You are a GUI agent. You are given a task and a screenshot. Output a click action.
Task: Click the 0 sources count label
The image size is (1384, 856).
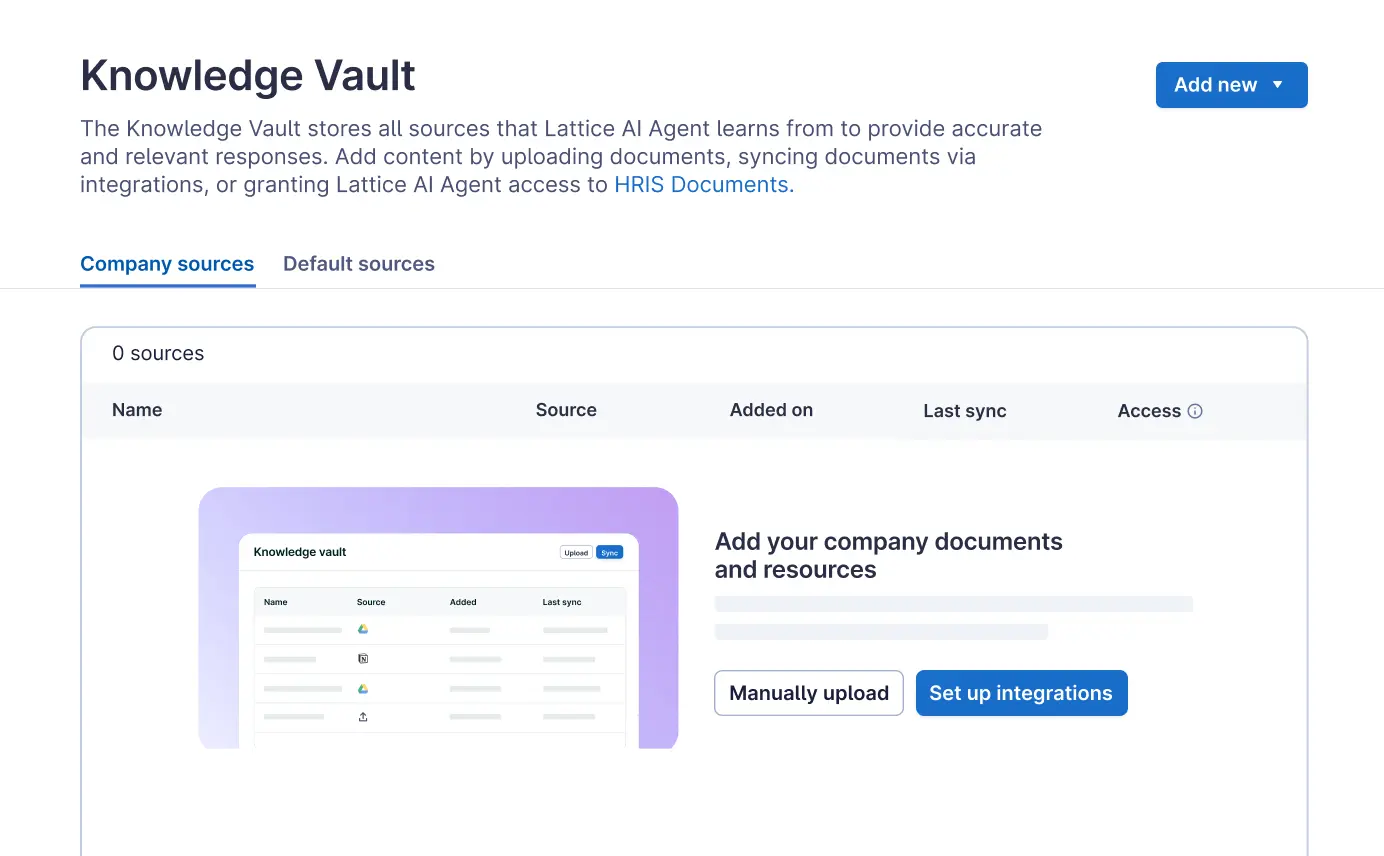click(x=158, y=353)
